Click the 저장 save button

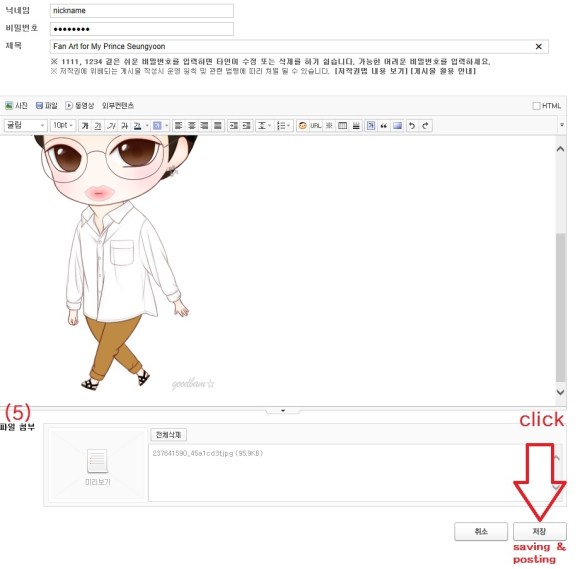point(539,532)
